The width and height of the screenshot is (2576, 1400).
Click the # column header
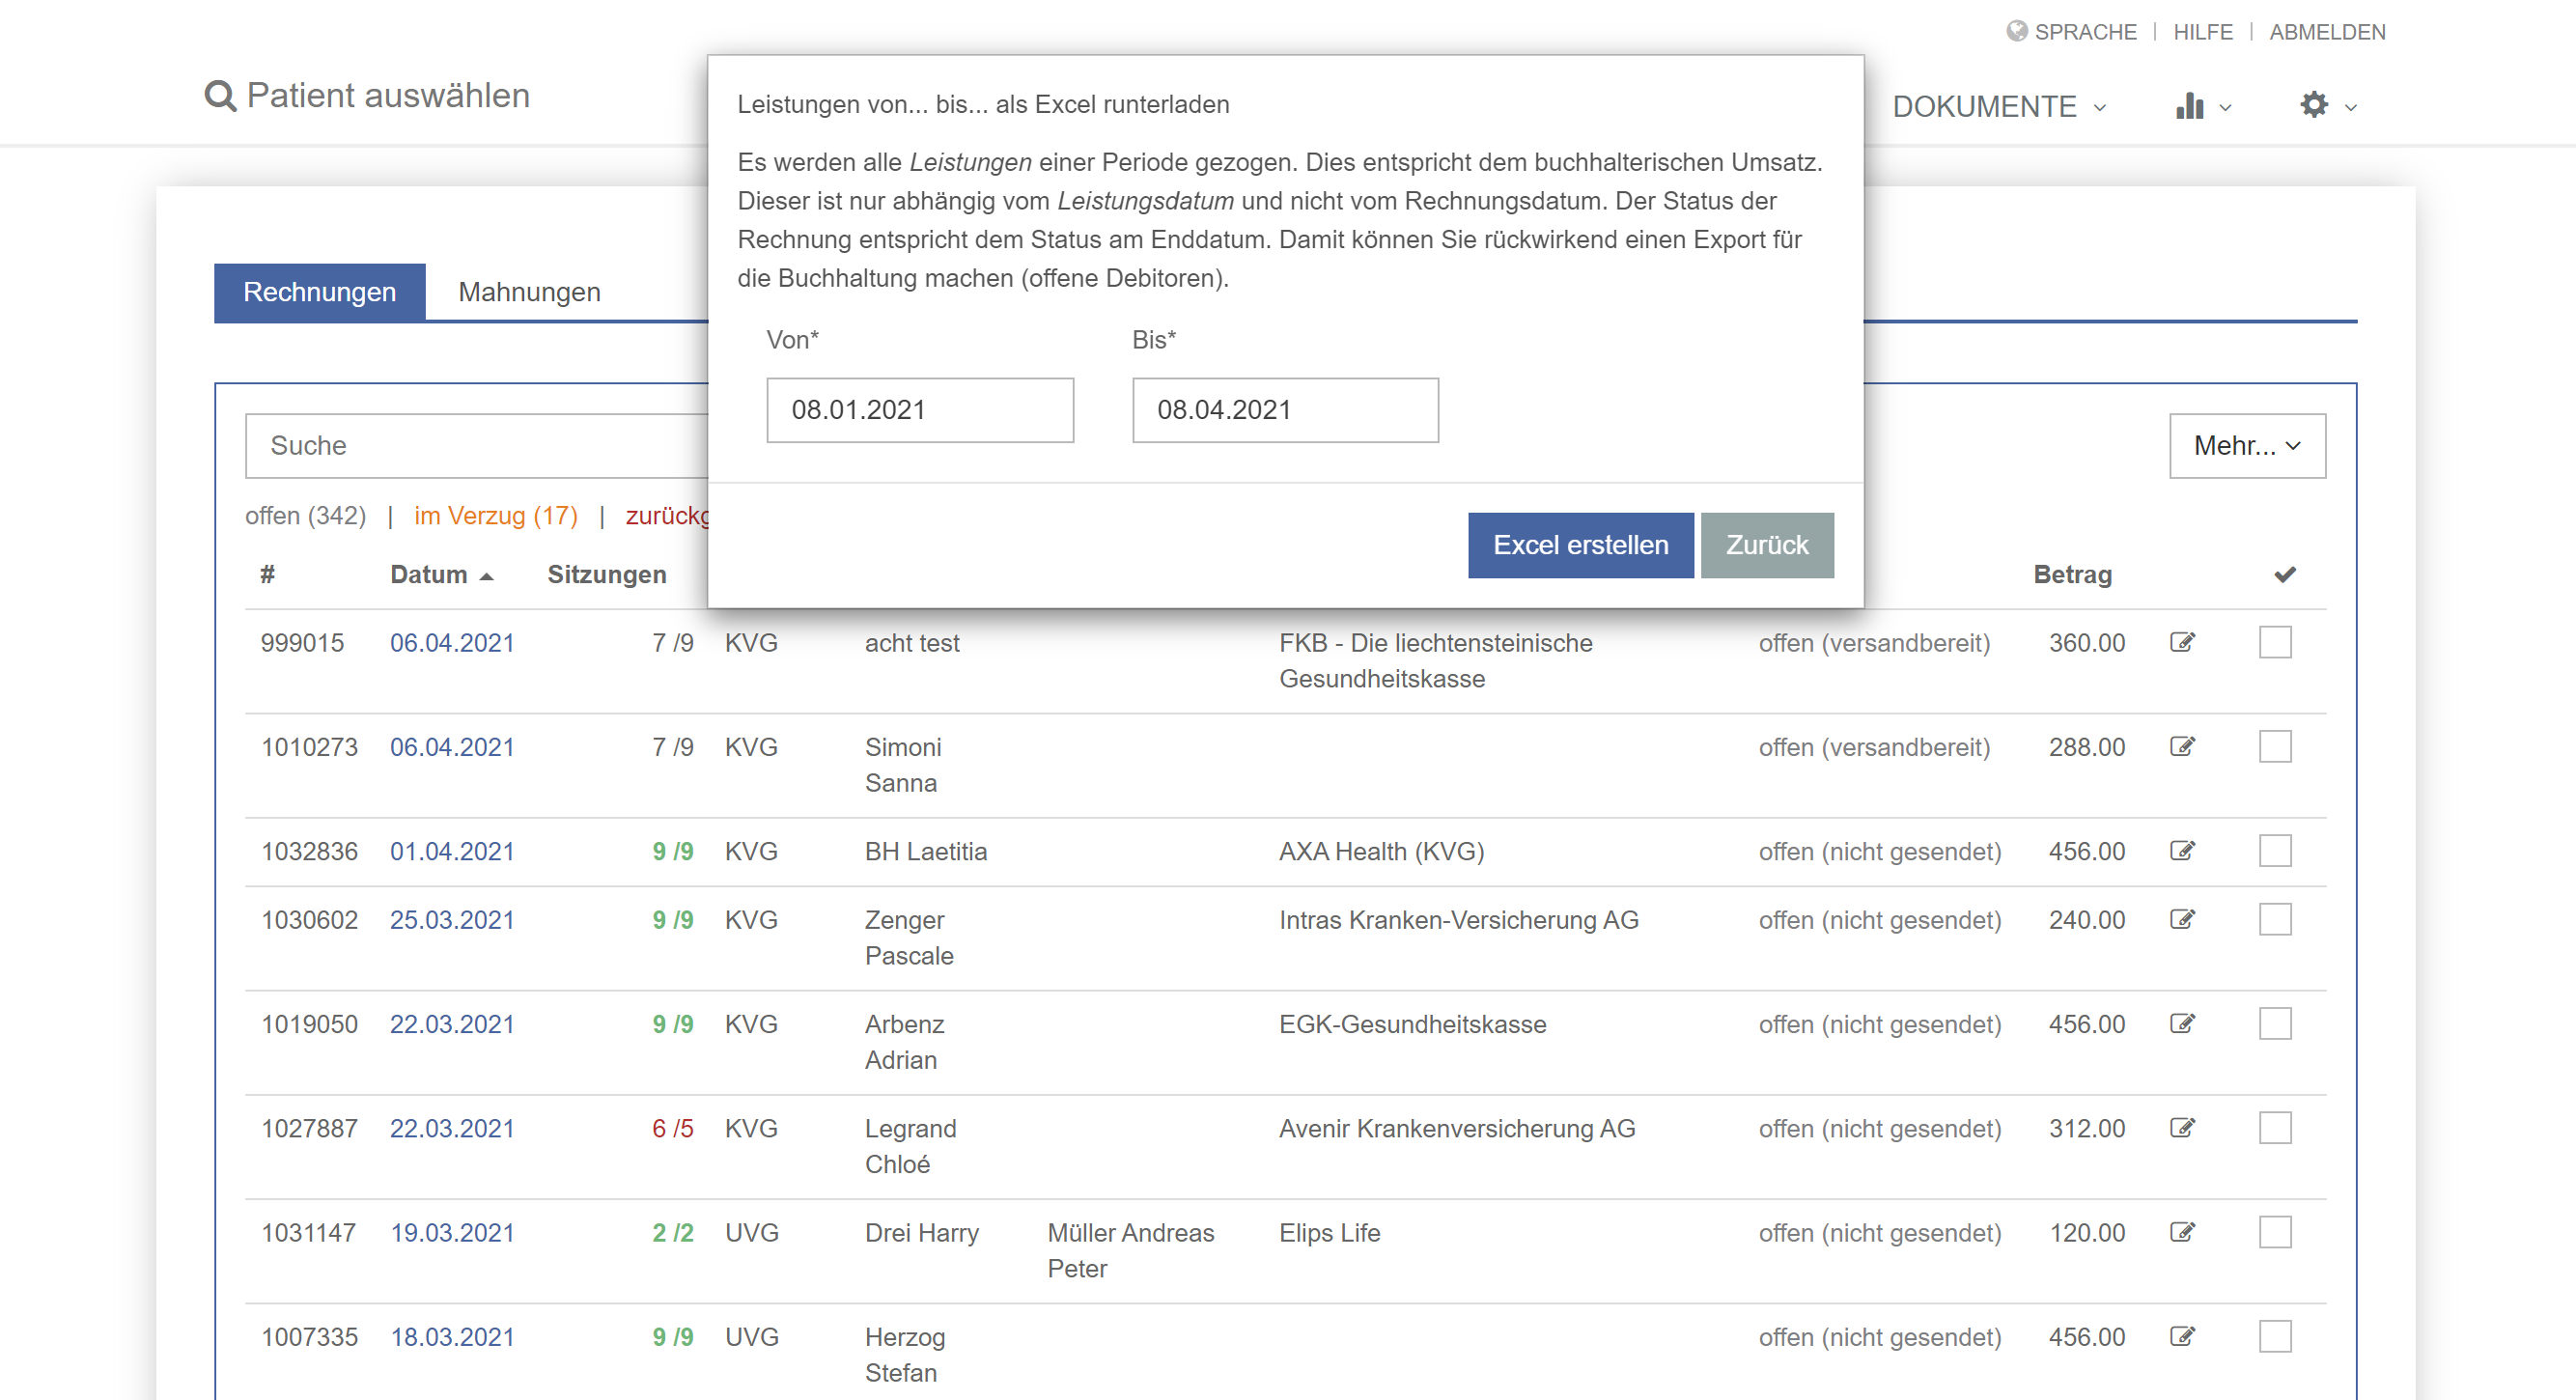coord(267,575)
